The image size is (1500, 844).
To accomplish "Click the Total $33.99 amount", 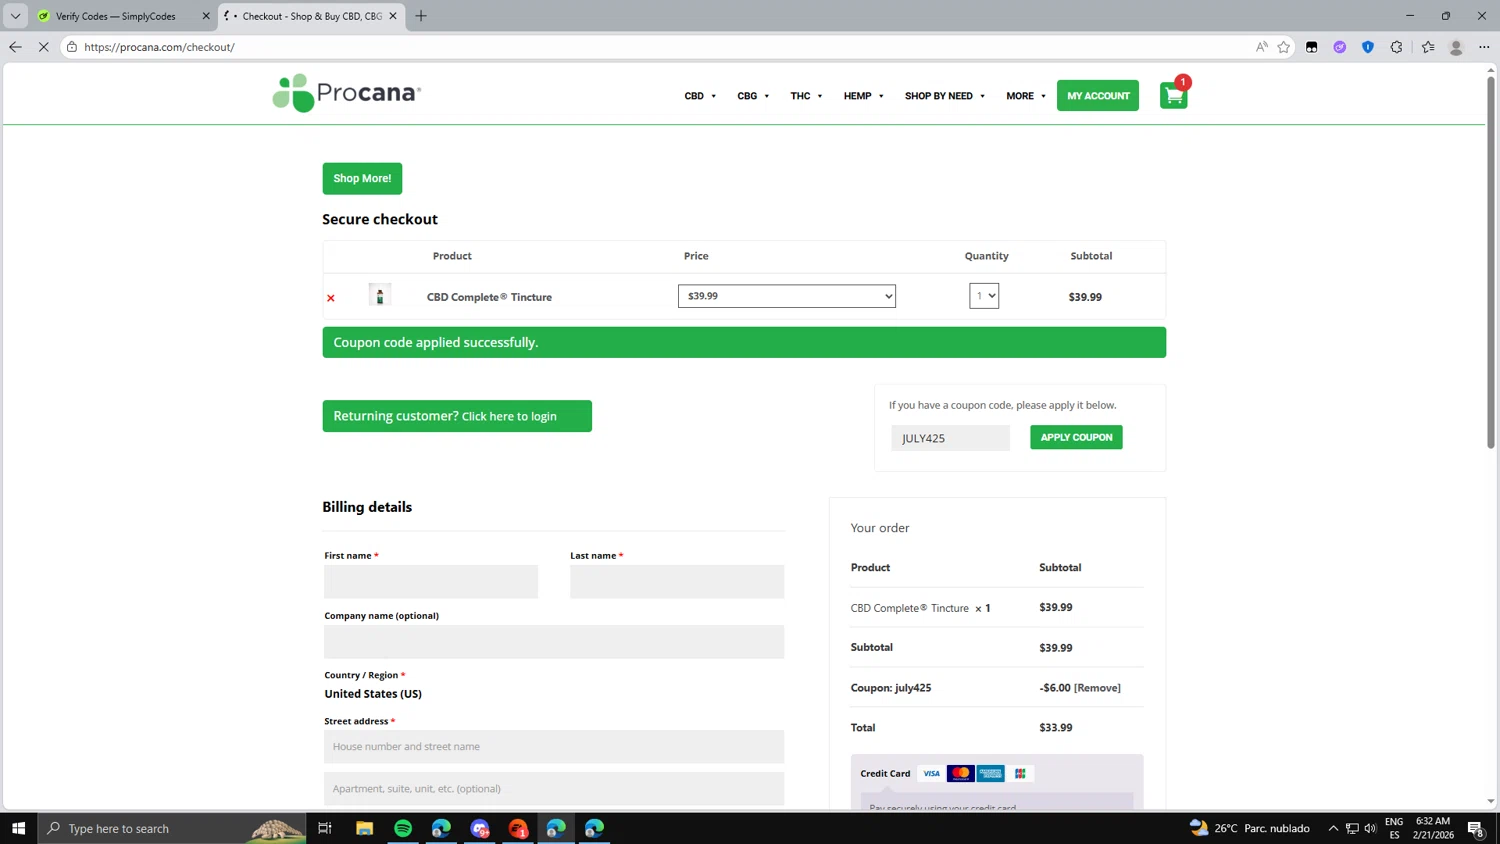I will click(1056, 728).
